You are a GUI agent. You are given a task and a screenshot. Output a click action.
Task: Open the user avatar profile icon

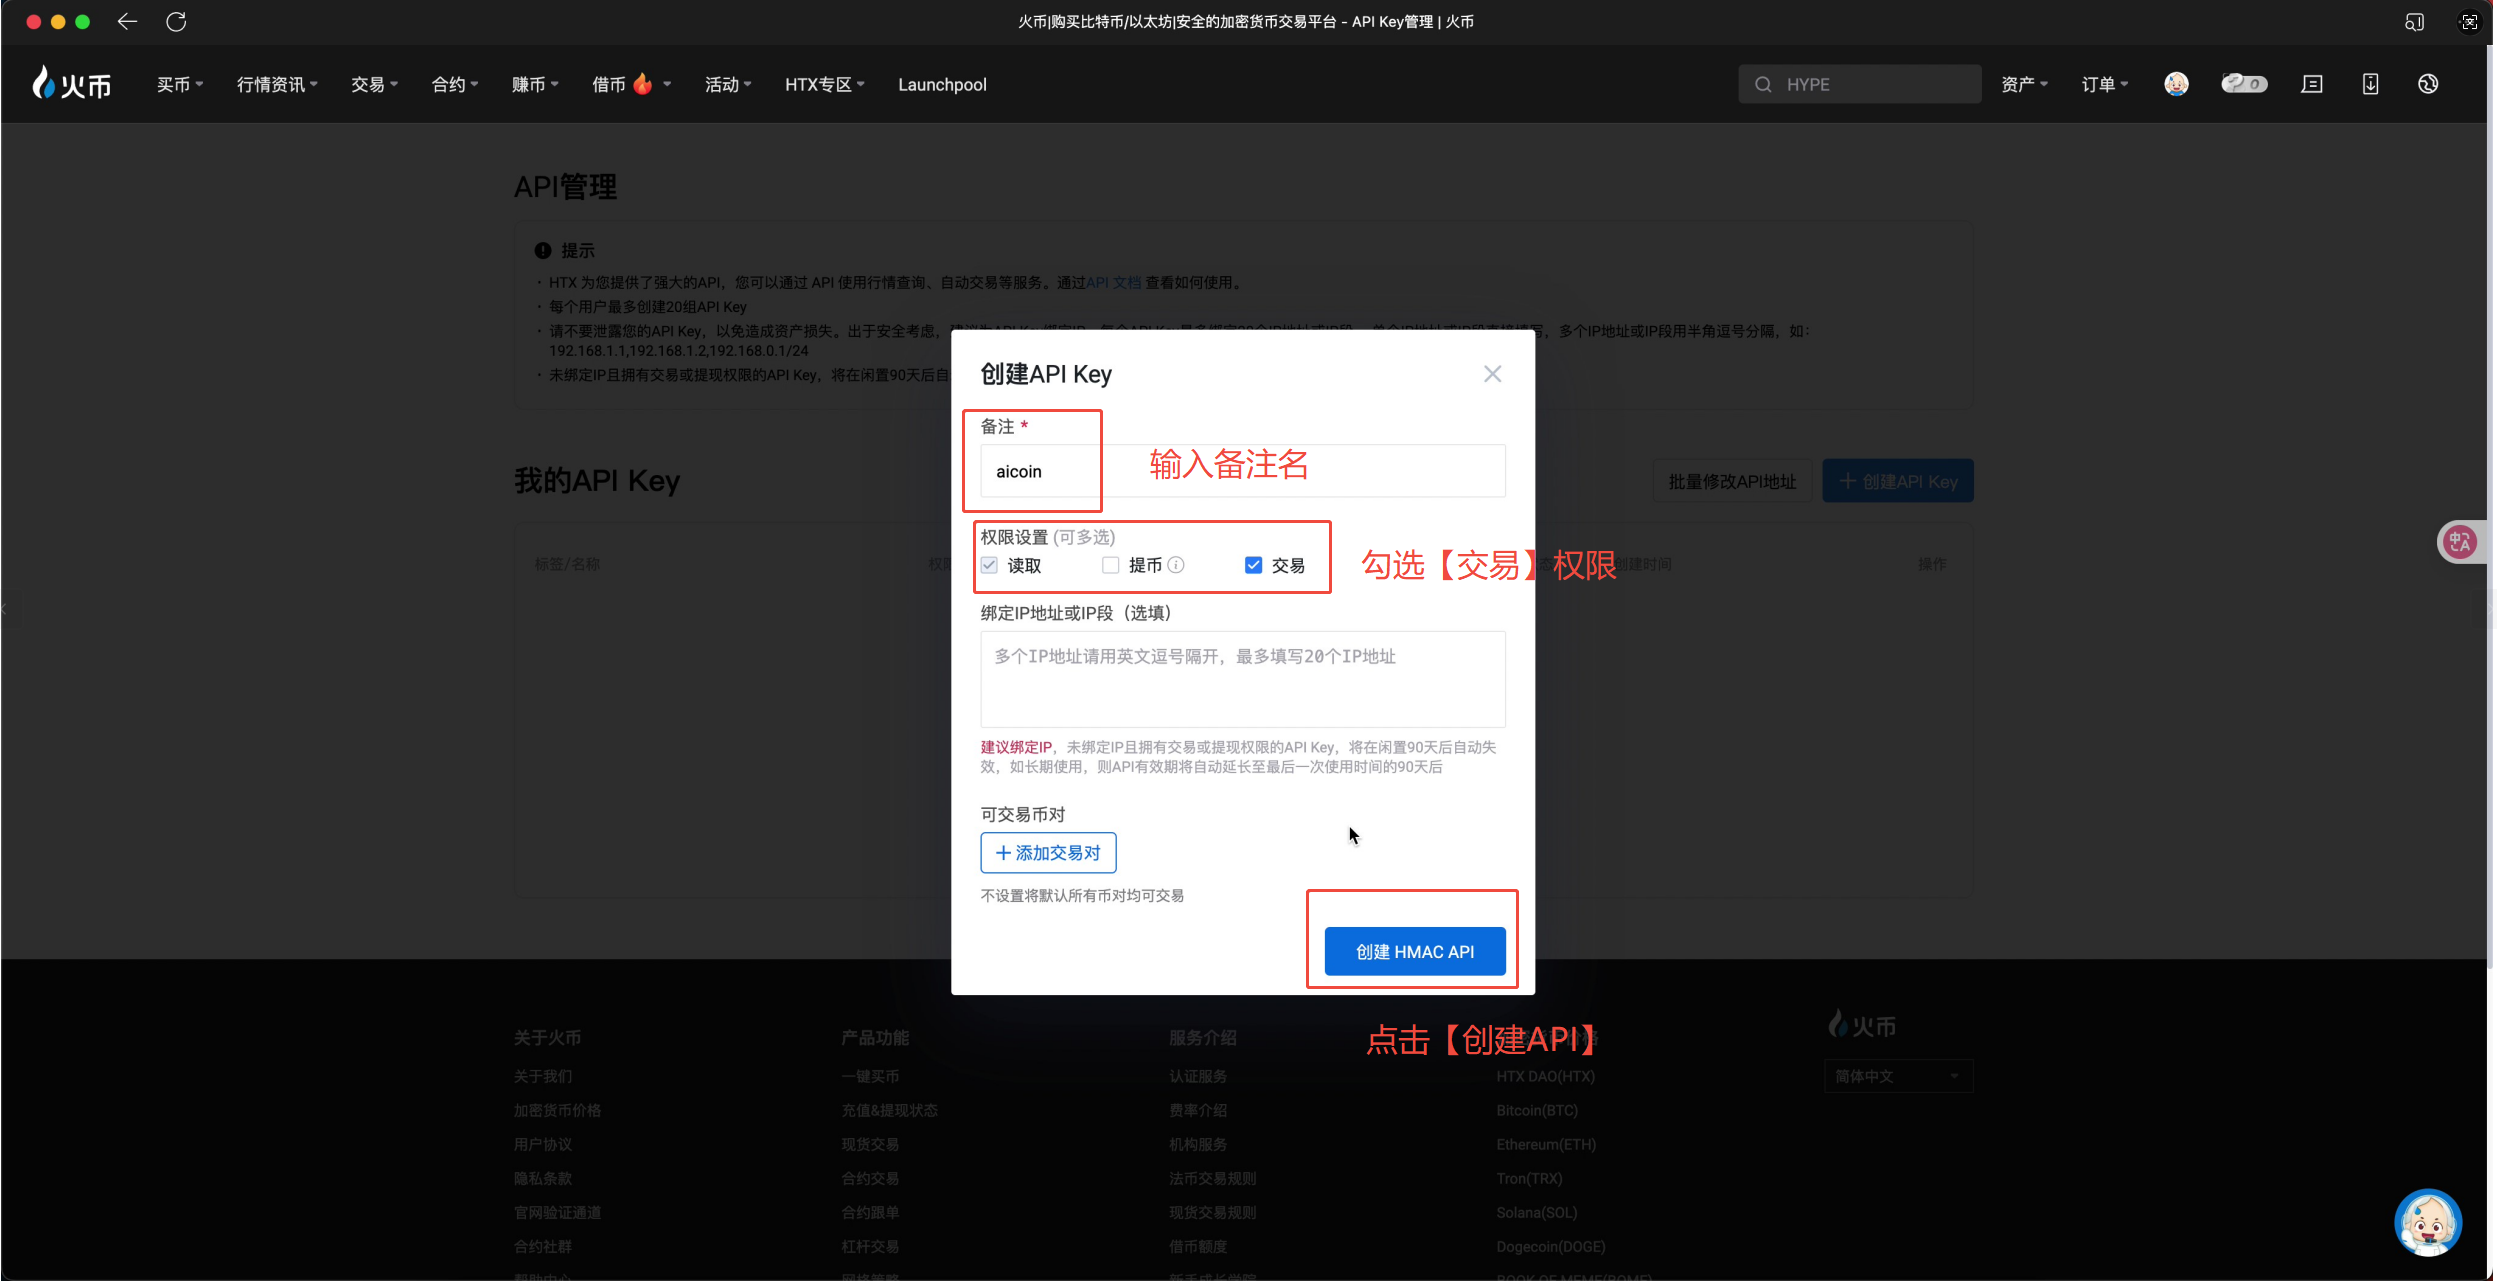2176,84
